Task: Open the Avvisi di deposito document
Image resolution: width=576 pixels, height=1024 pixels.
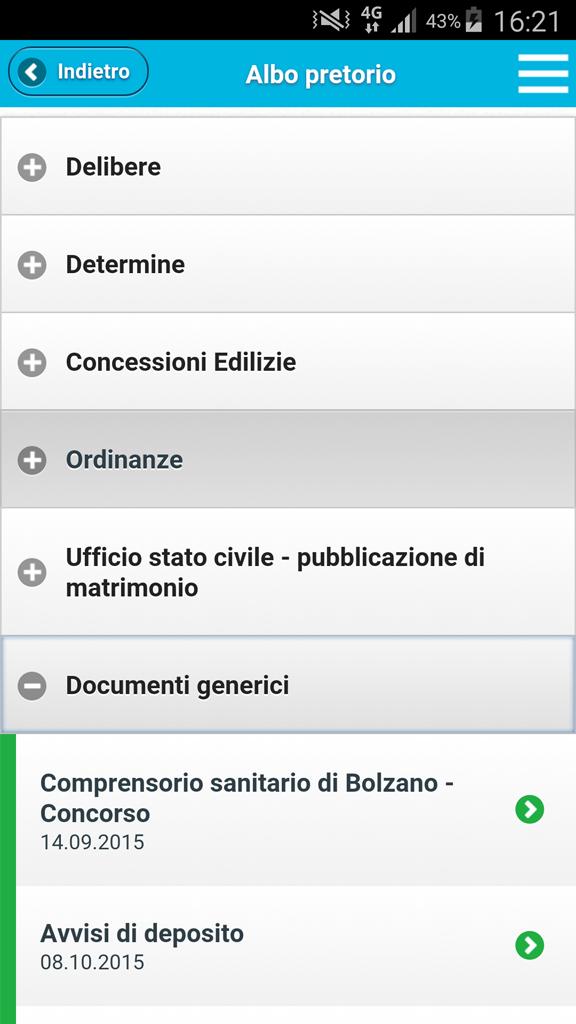Action: coord(295,946)
